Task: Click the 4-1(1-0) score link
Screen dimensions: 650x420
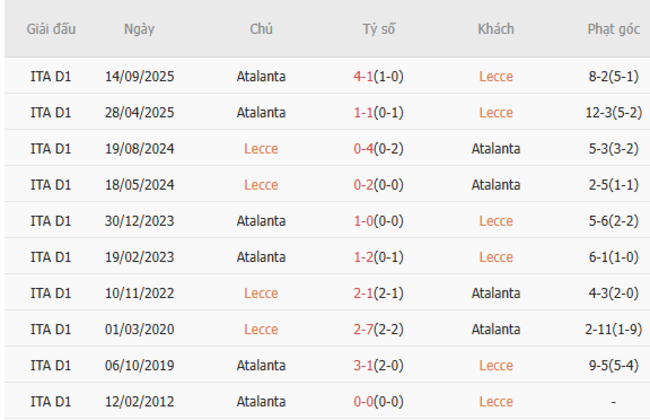Action: 378,76
